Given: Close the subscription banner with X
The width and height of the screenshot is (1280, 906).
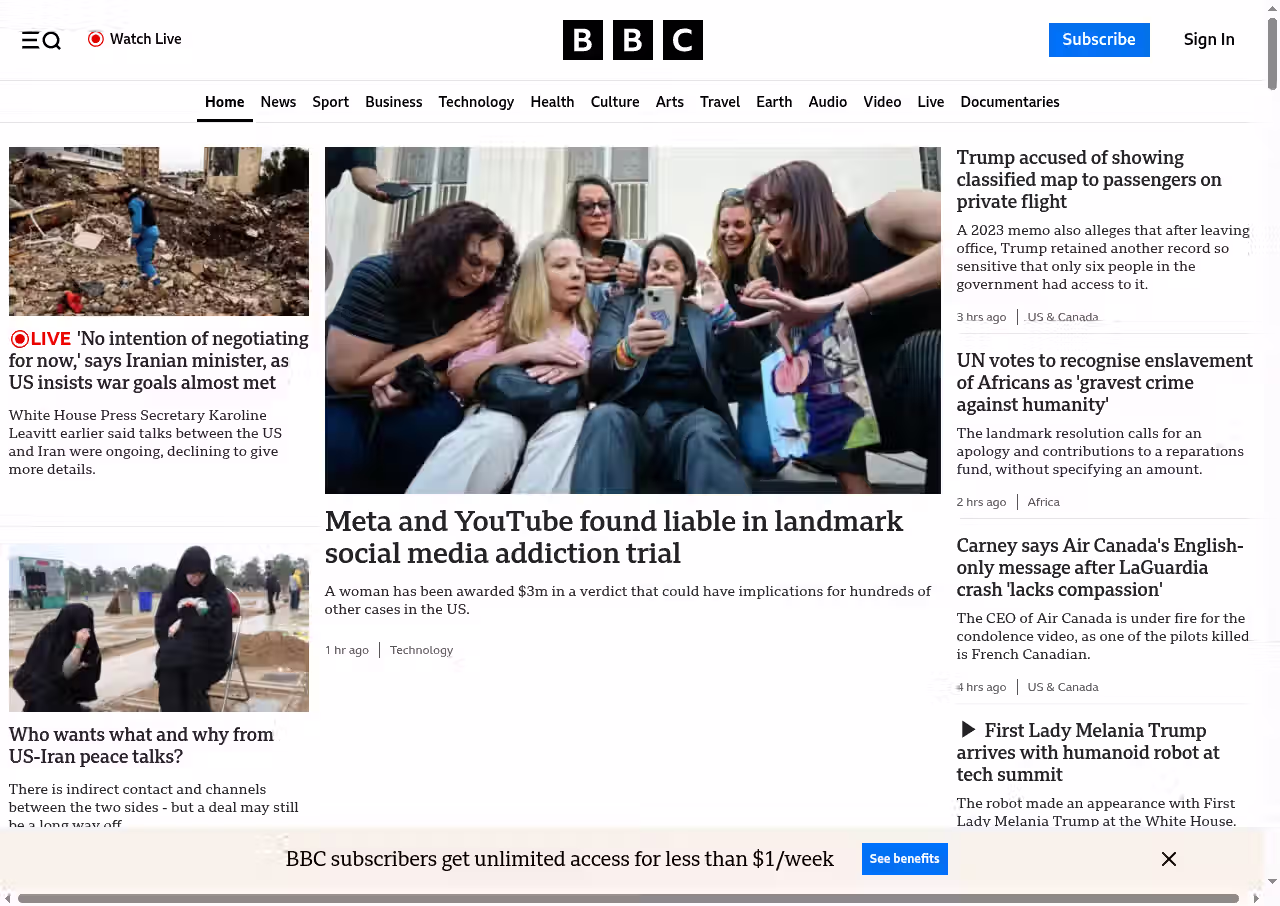Looking at the screenshot, I should point(1168,859).
